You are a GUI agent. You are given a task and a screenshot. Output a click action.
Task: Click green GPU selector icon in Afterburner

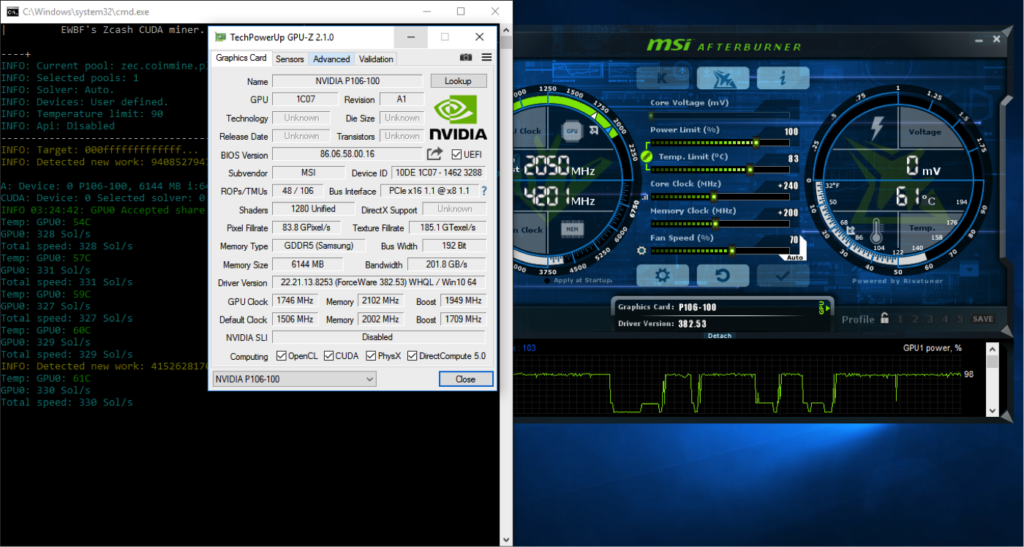point(824,307)
